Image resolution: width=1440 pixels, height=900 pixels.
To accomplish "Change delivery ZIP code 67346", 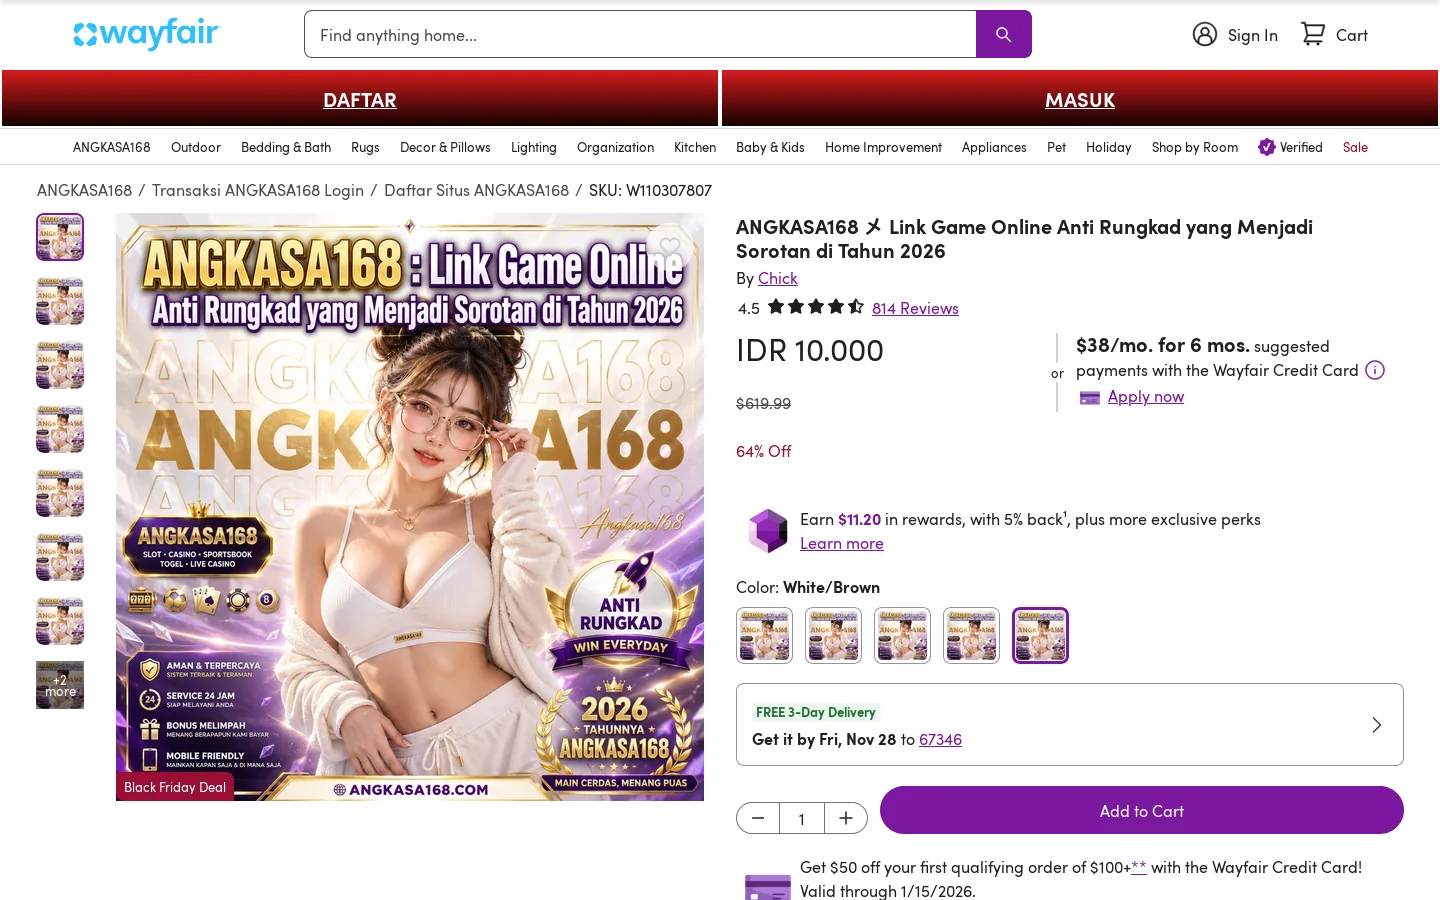I will (940, 739).
